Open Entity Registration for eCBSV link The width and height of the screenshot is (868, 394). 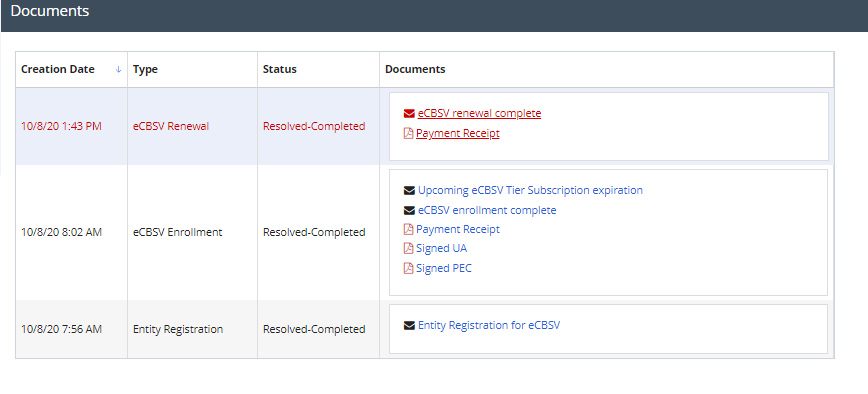coord(489,325)
